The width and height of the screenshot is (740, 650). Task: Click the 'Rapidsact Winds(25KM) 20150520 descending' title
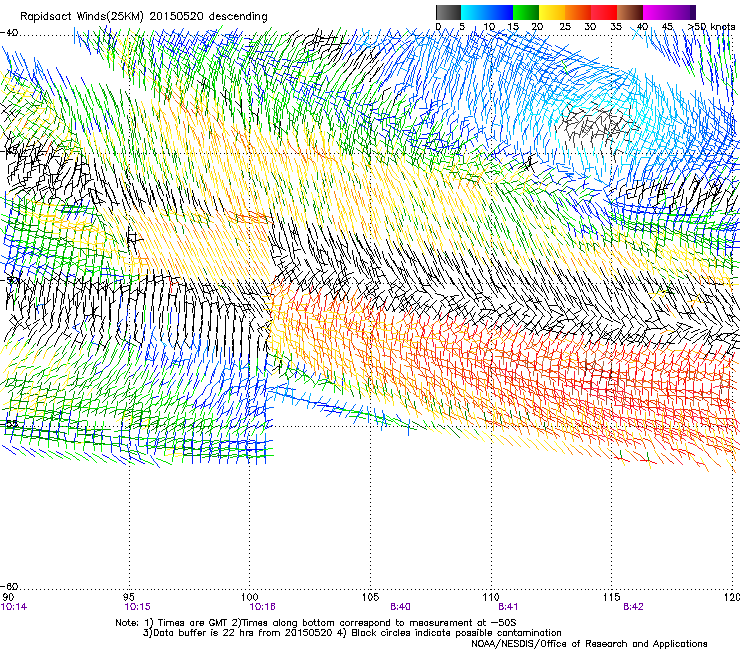tap(144, 17)
